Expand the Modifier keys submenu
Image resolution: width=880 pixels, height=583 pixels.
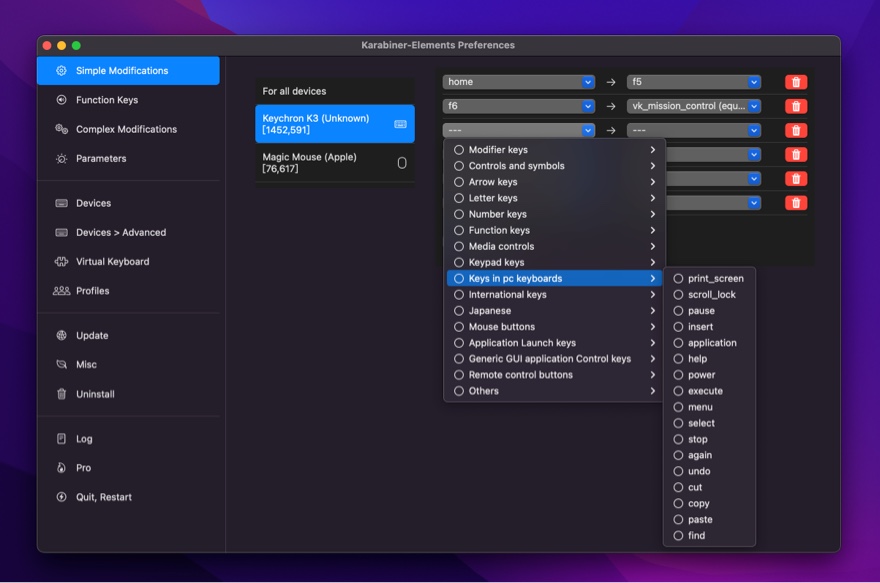[x=555, y=150]
